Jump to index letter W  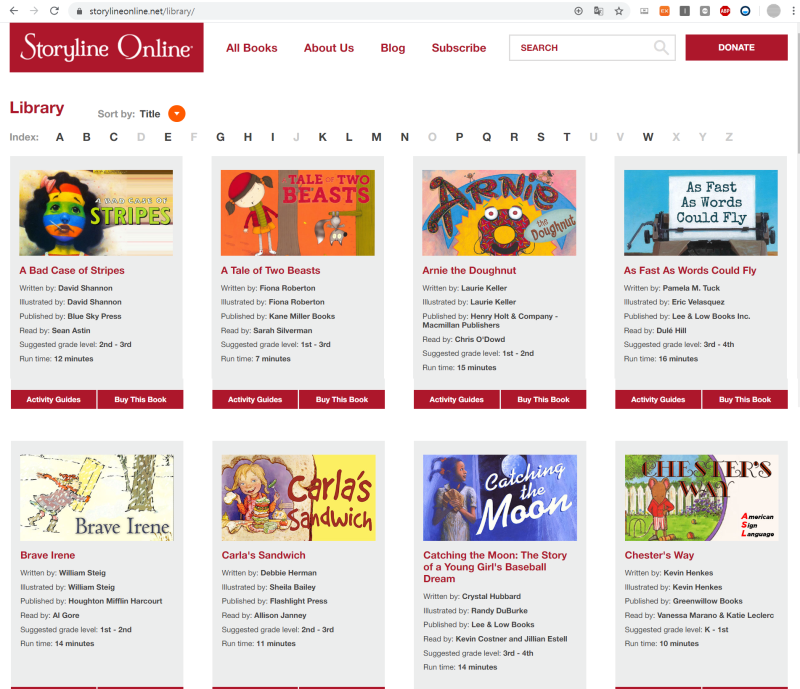[x=648, y=137]
